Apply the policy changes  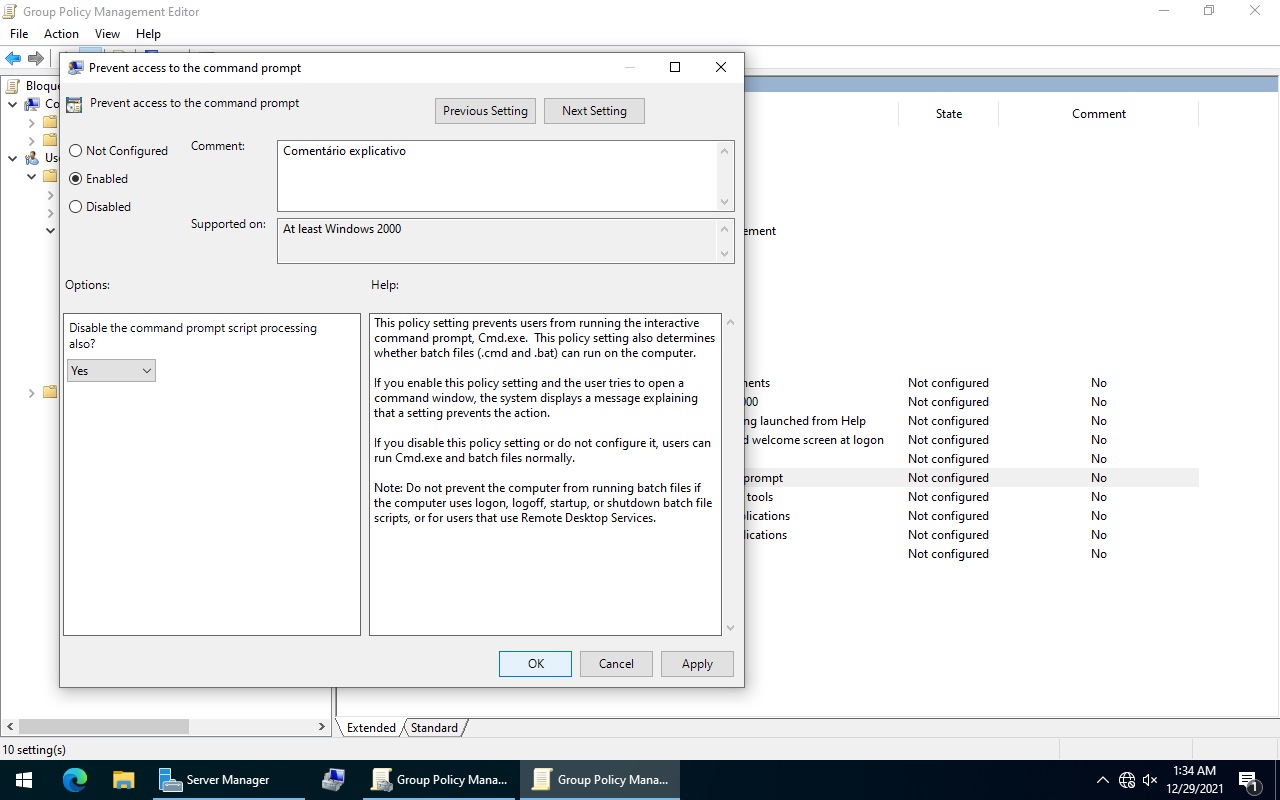tap(697, 663)
